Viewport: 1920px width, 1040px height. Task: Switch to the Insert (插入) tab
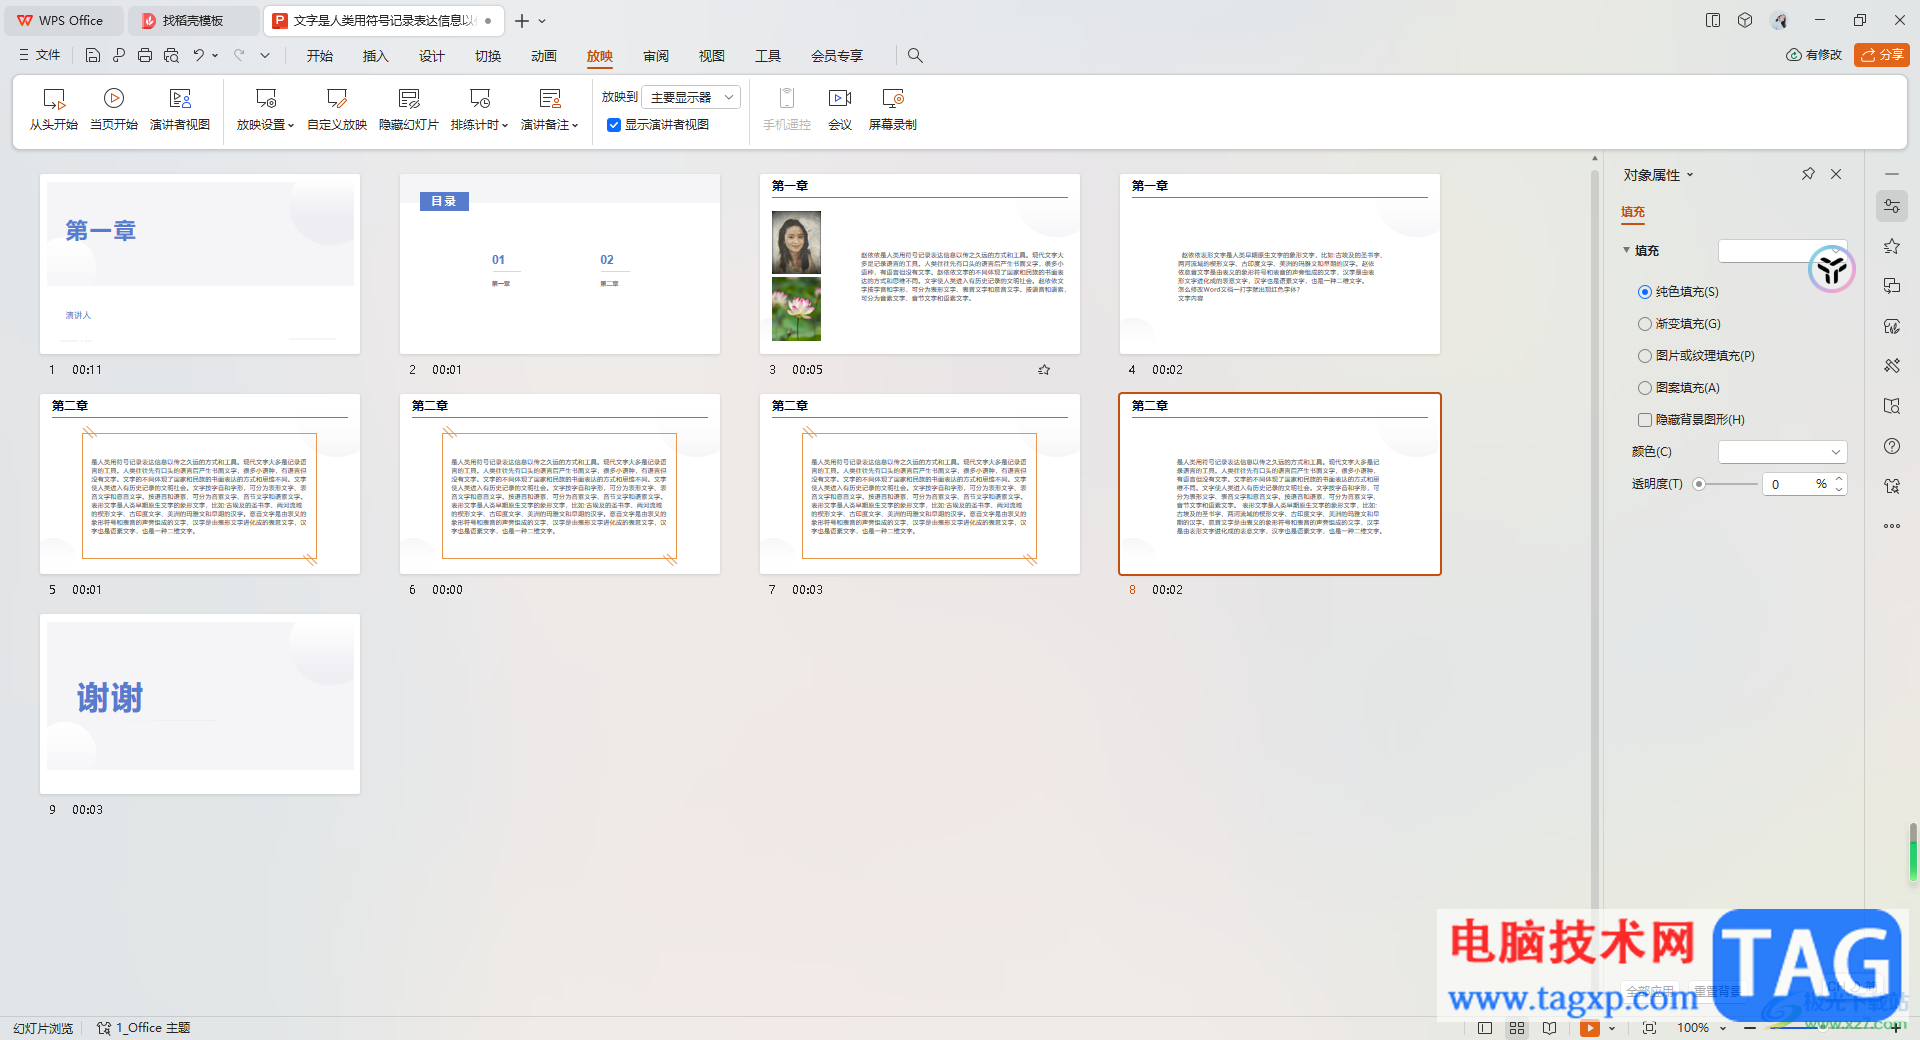(376, 56)
